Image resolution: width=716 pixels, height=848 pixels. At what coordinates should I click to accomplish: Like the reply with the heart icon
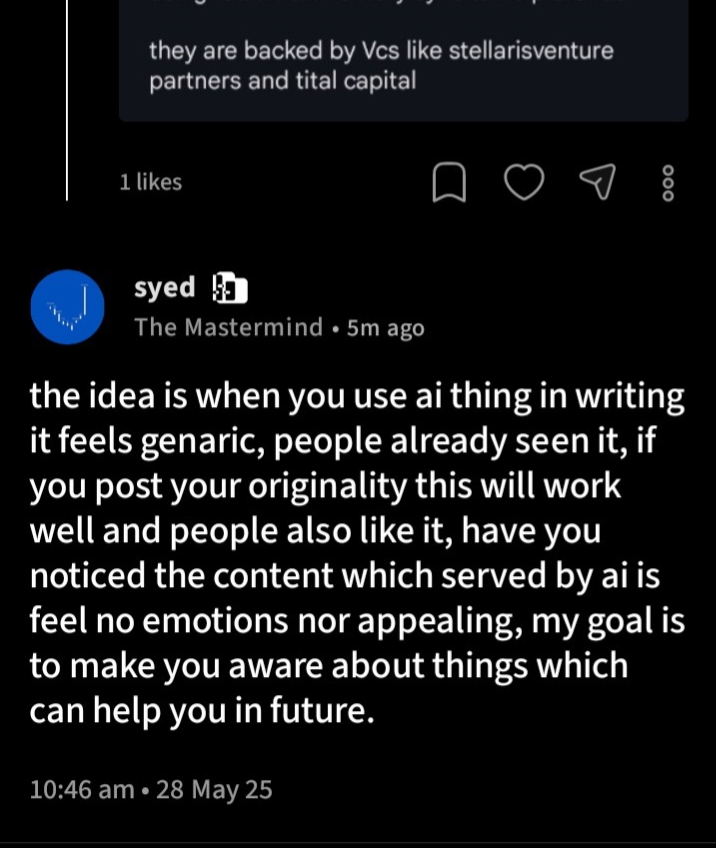pos(523,183)
